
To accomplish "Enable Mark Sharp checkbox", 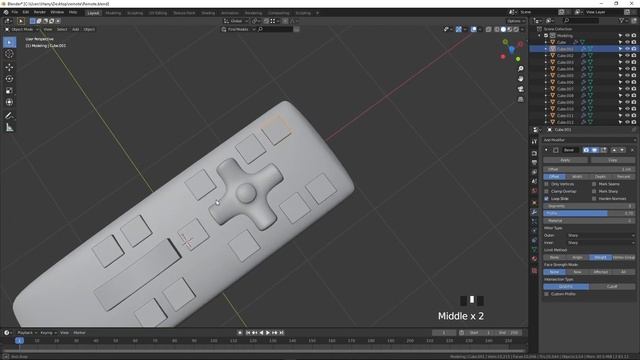I will (594, 191).
